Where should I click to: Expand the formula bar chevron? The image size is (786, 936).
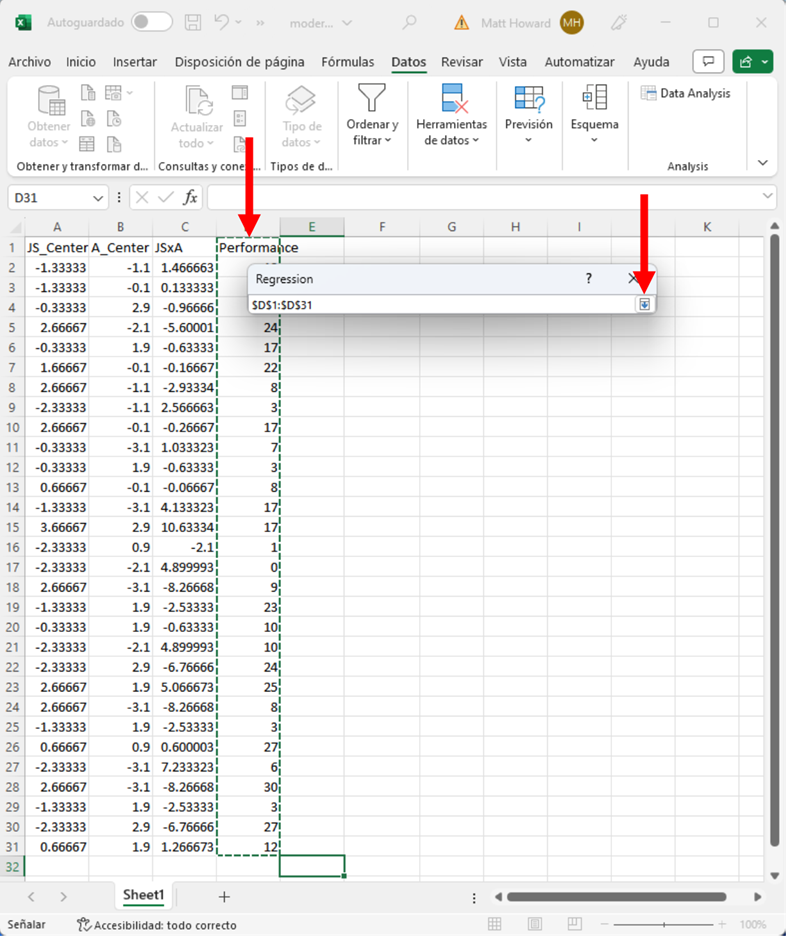[767, 197]
